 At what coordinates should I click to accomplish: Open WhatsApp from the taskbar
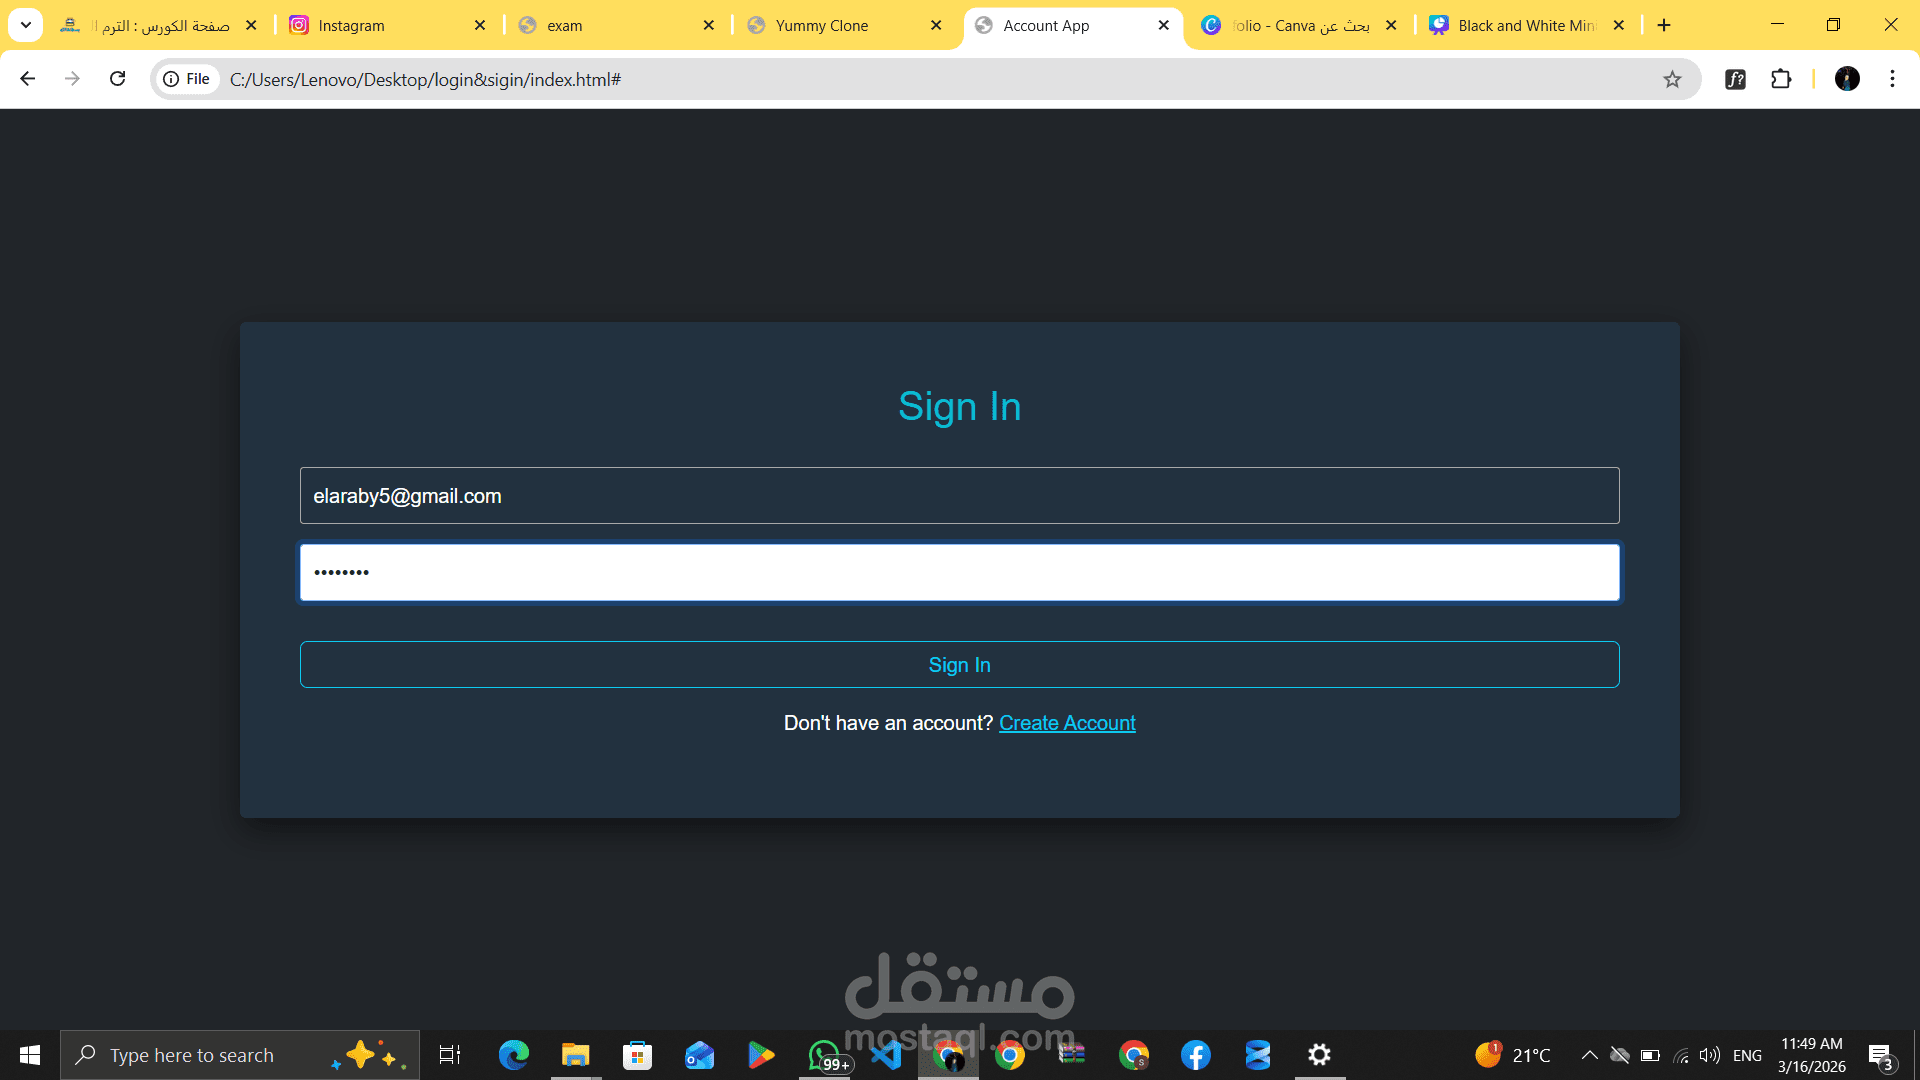point(824,1055)
